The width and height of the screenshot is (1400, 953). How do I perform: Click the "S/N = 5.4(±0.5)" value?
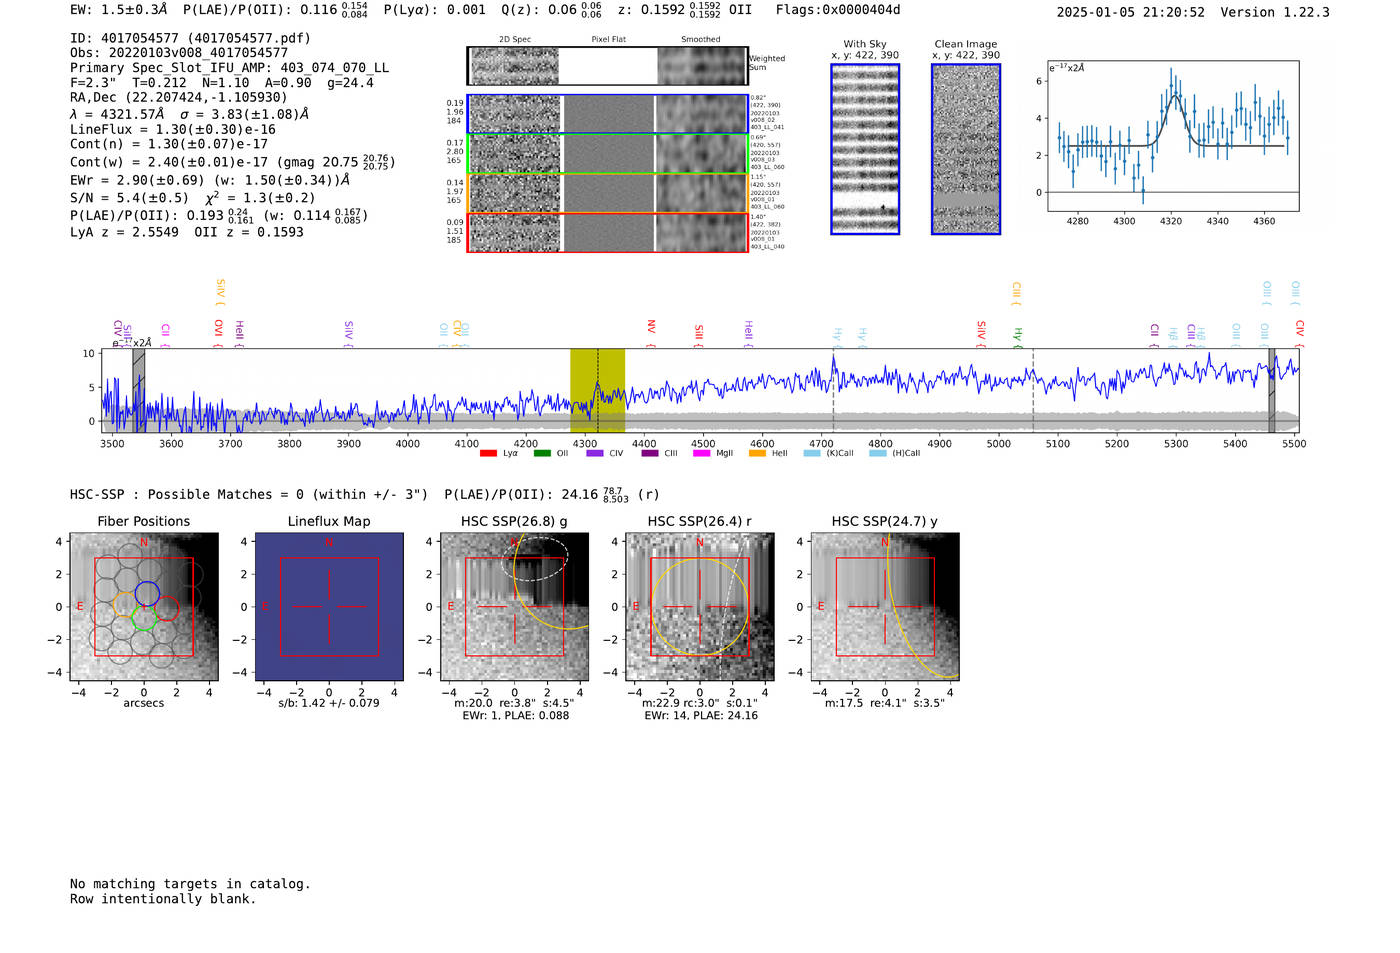click(x=129, y=198)
